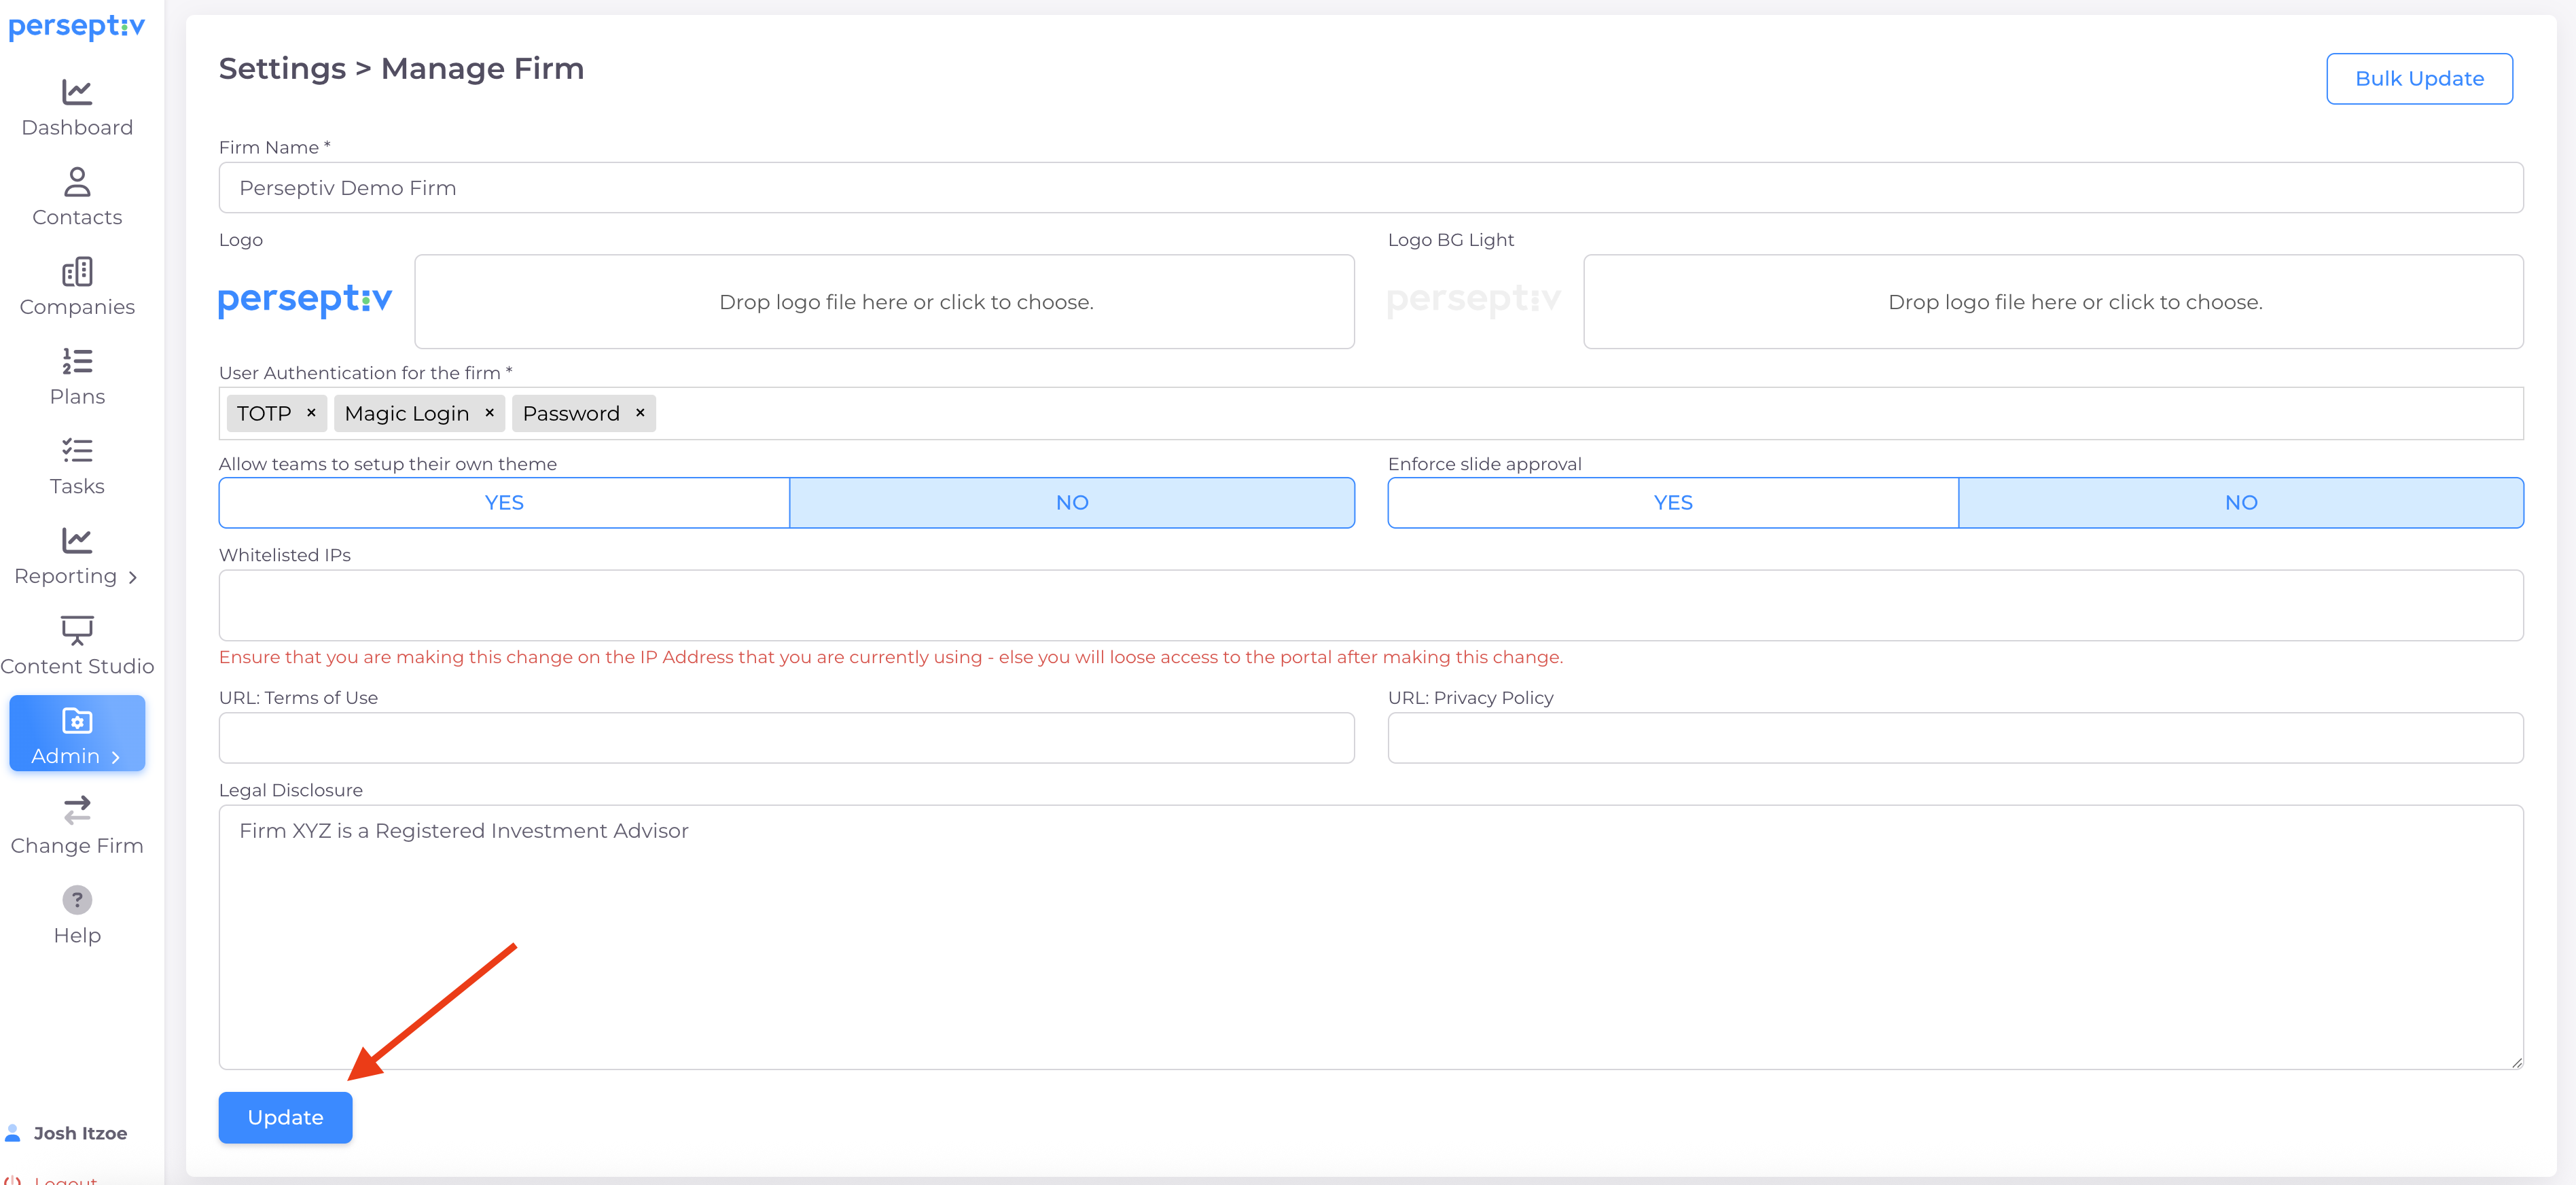Expand the Reporting submenu chevron
Image resolution: width=2576 pixels, height=1185 pixels.
[x=132, y=577]
